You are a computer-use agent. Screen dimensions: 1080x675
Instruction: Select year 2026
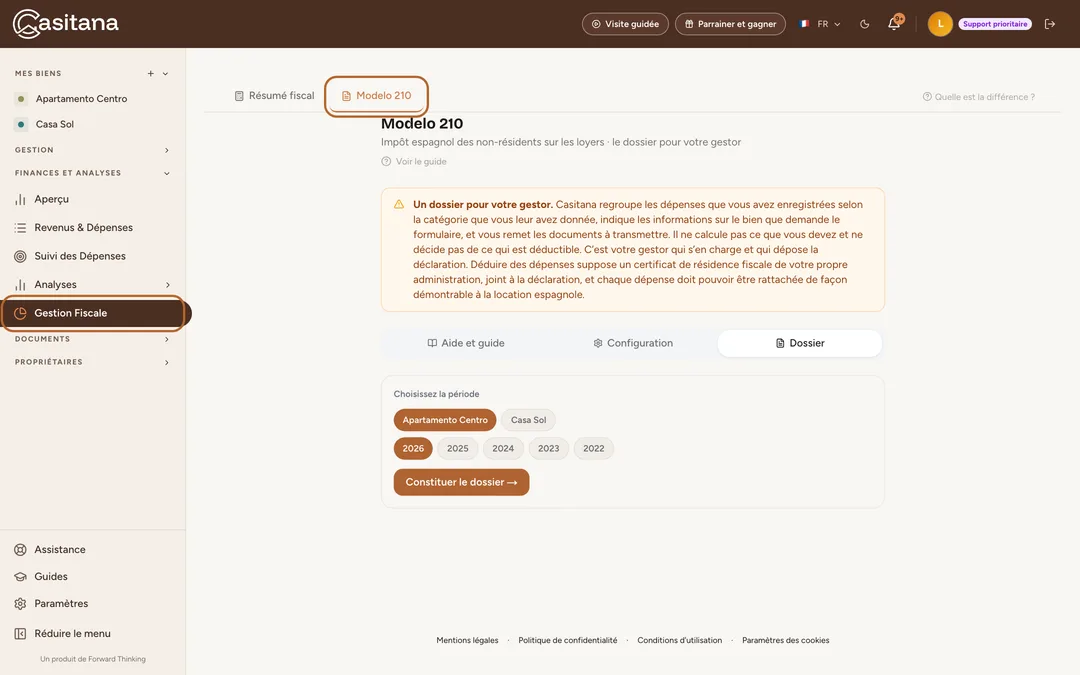coord(413,448)
